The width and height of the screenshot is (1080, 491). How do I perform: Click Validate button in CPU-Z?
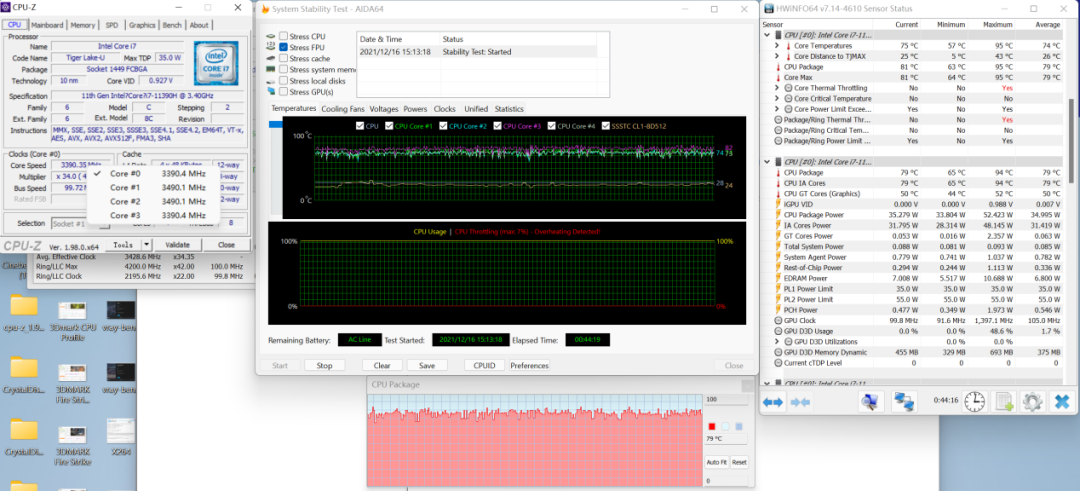pyautogui.click(x=177, y=244)
